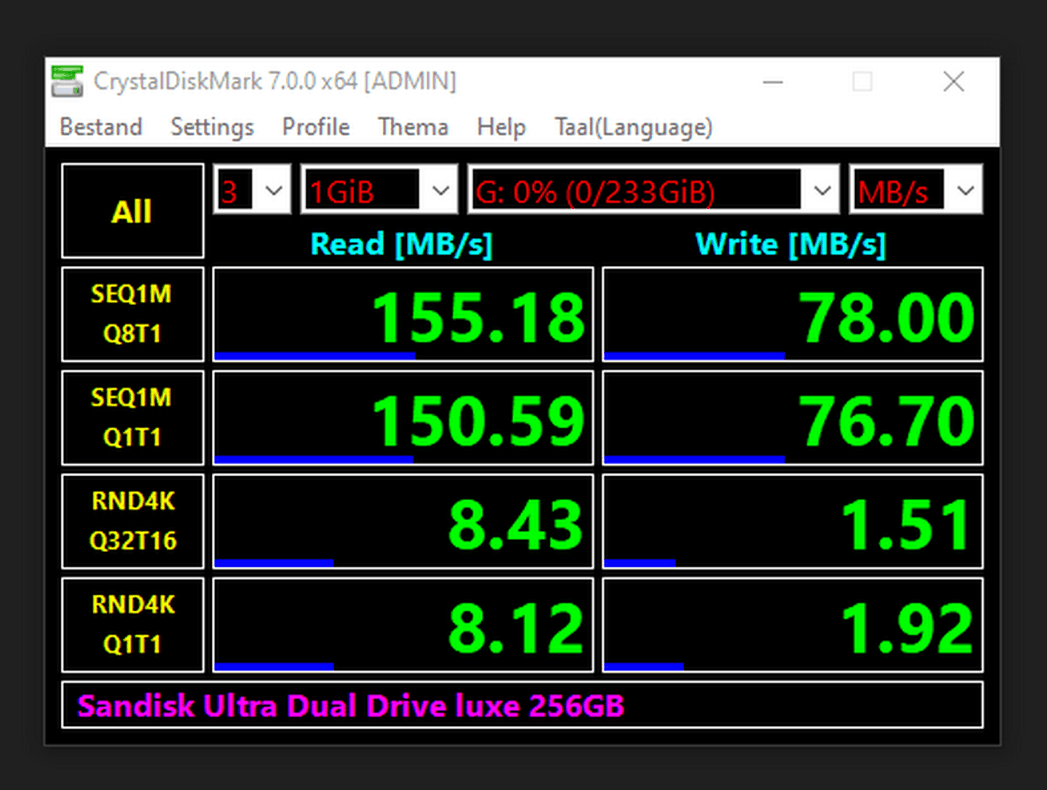Open the Bestand menu
Image resolution: width=1047 pixels, height=790 pixels.
coord(101,127)
